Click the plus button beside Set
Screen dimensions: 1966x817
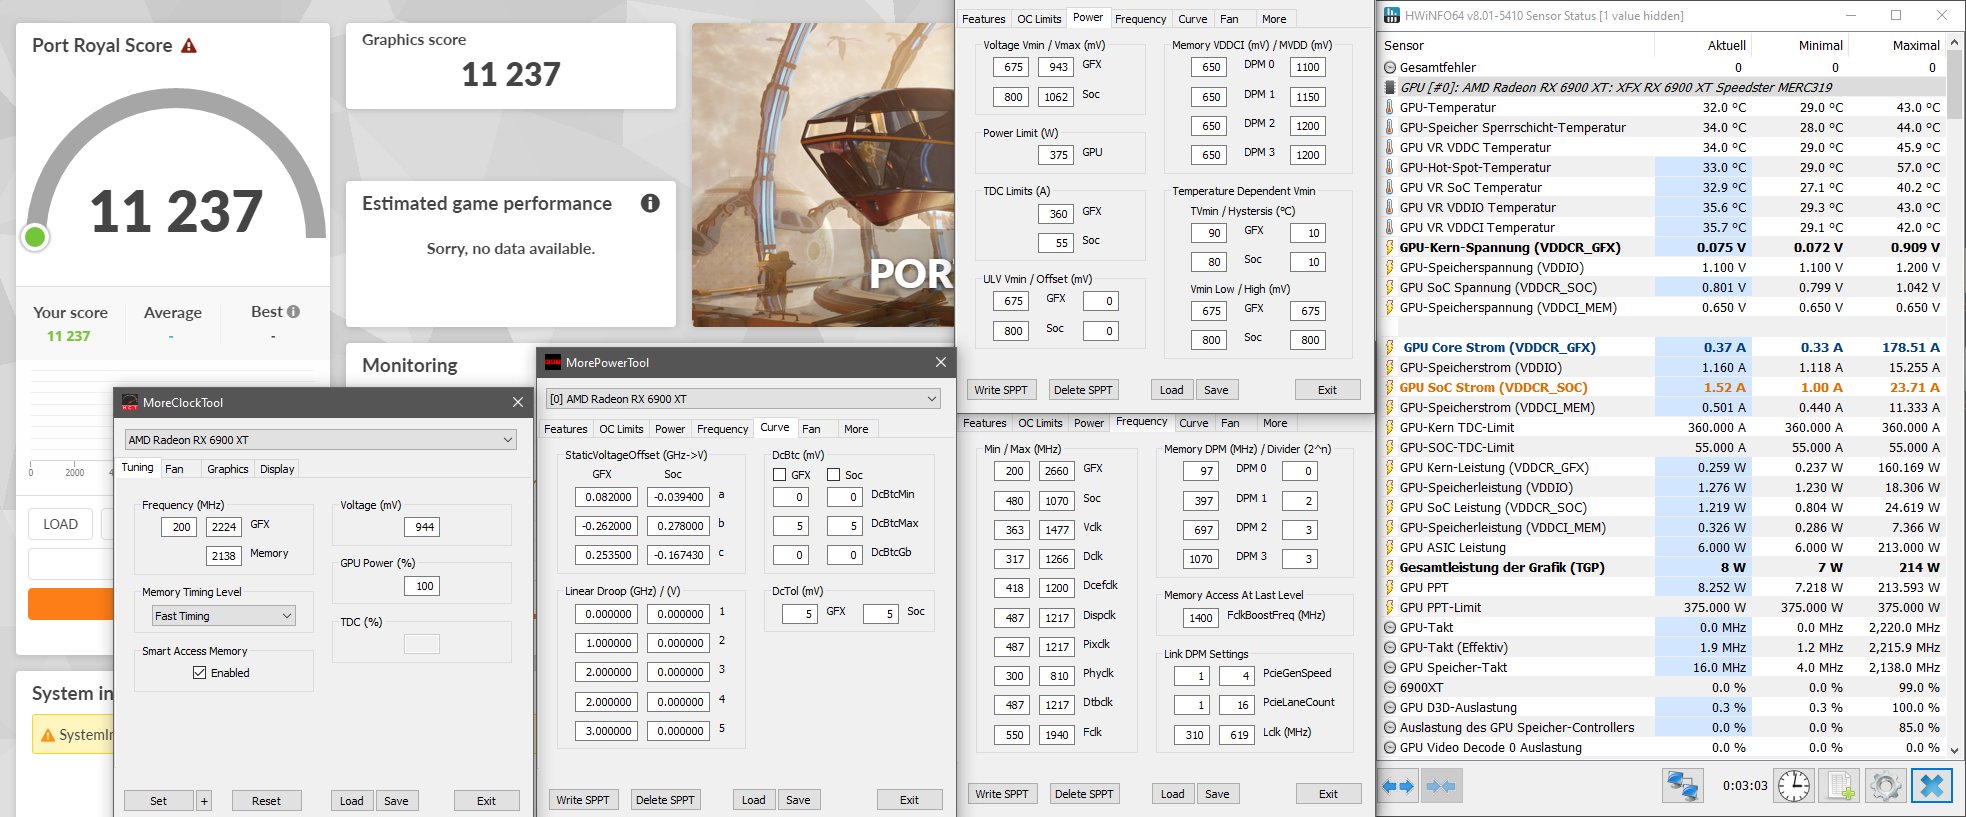point(204,801)
